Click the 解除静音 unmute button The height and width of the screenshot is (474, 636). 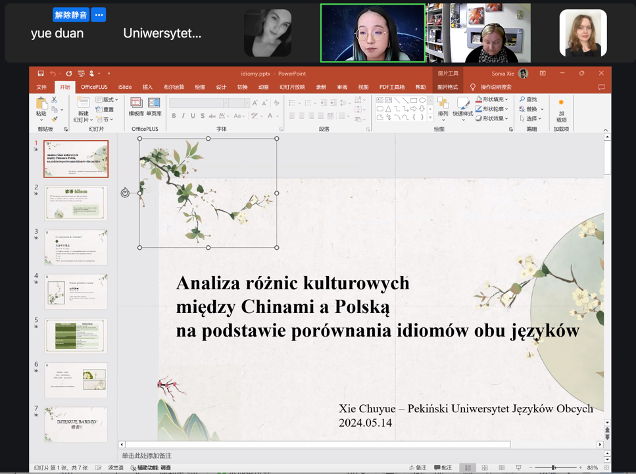coord(69,15)
